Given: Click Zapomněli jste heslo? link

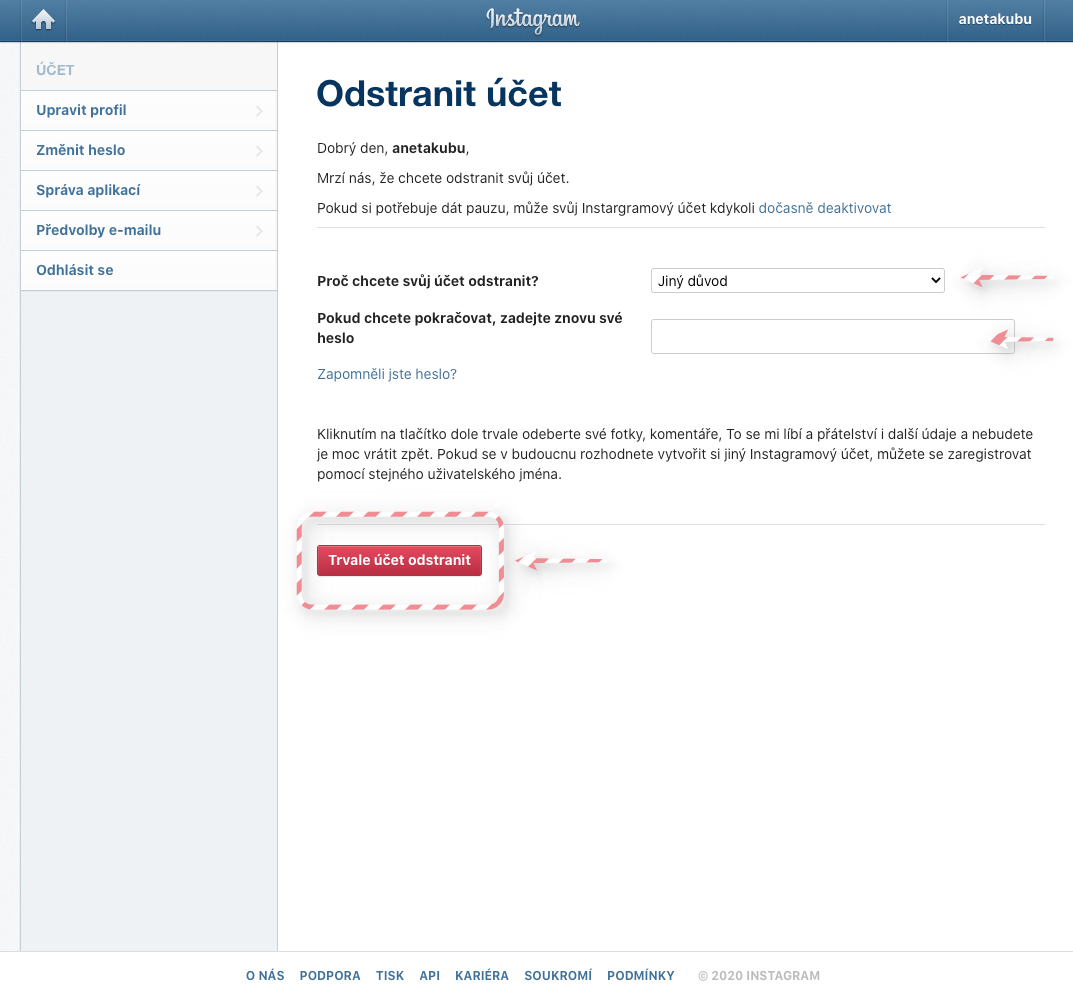Looking at the screenshot, I should 387,374.
